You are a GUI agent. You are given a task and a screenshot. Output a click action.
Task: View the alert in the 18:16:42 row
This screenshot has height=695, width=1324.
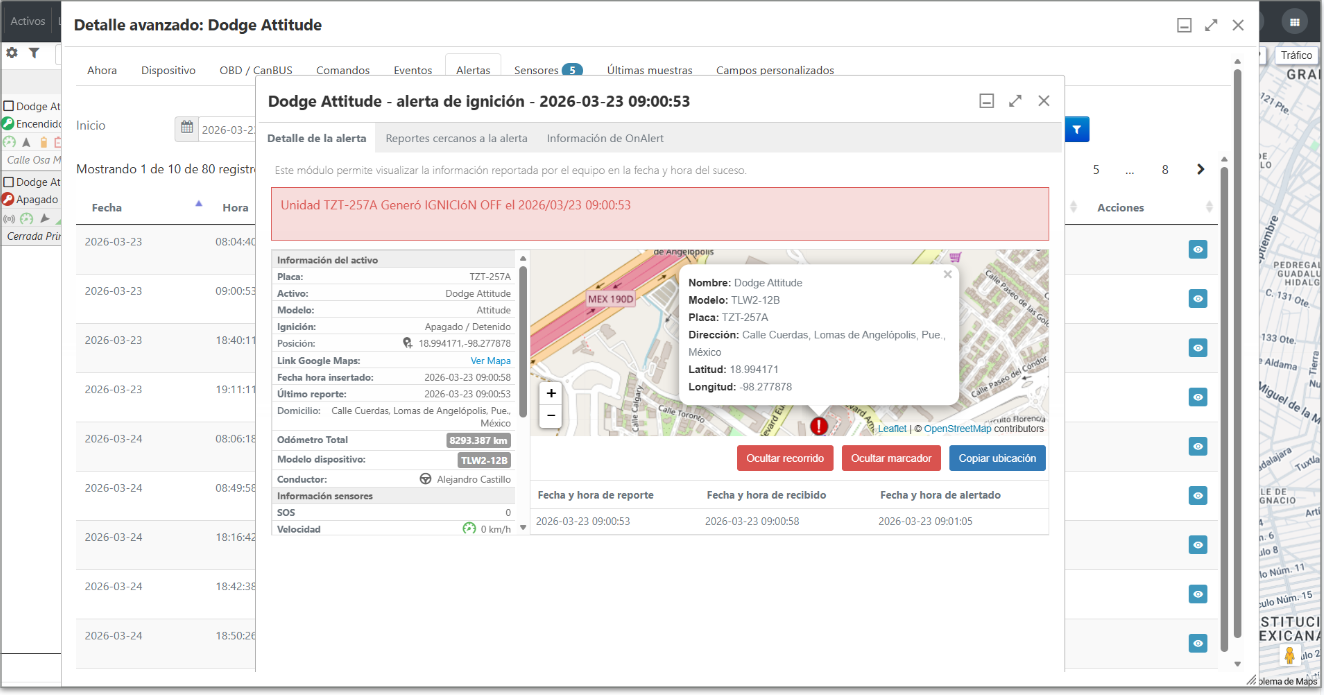[1198, 544]
